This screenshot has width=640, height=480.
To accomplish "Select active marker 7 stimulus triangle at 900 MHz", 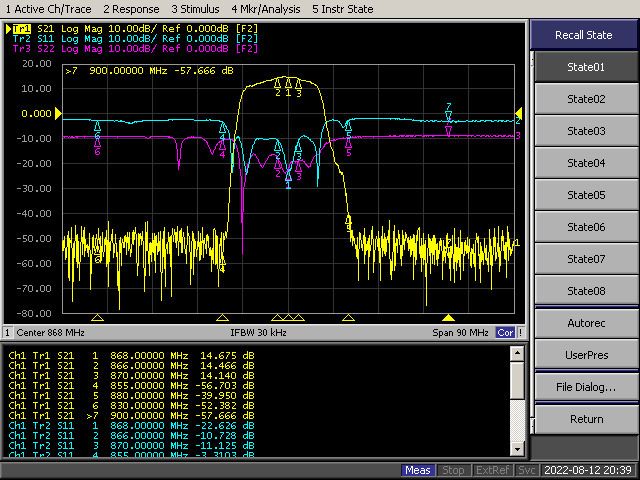I will point(448,318).
